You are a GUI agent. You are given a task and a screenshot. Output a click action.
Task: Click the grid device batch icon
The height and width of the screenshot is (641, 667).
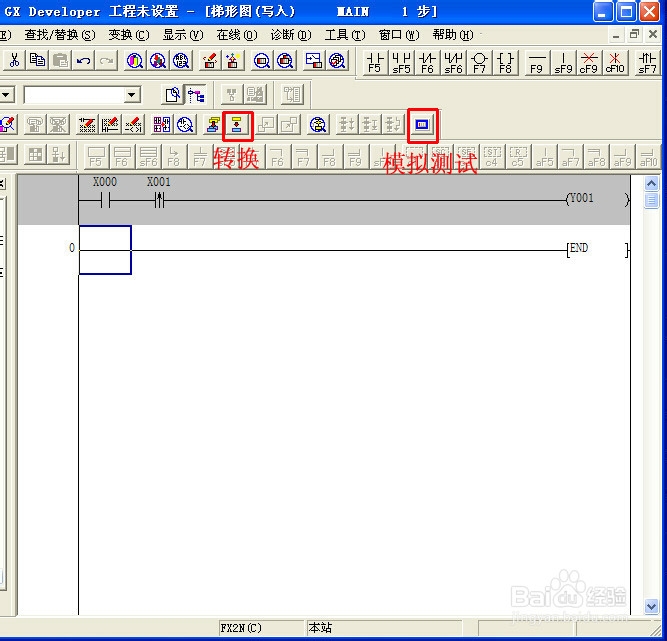tap(162, 125)
